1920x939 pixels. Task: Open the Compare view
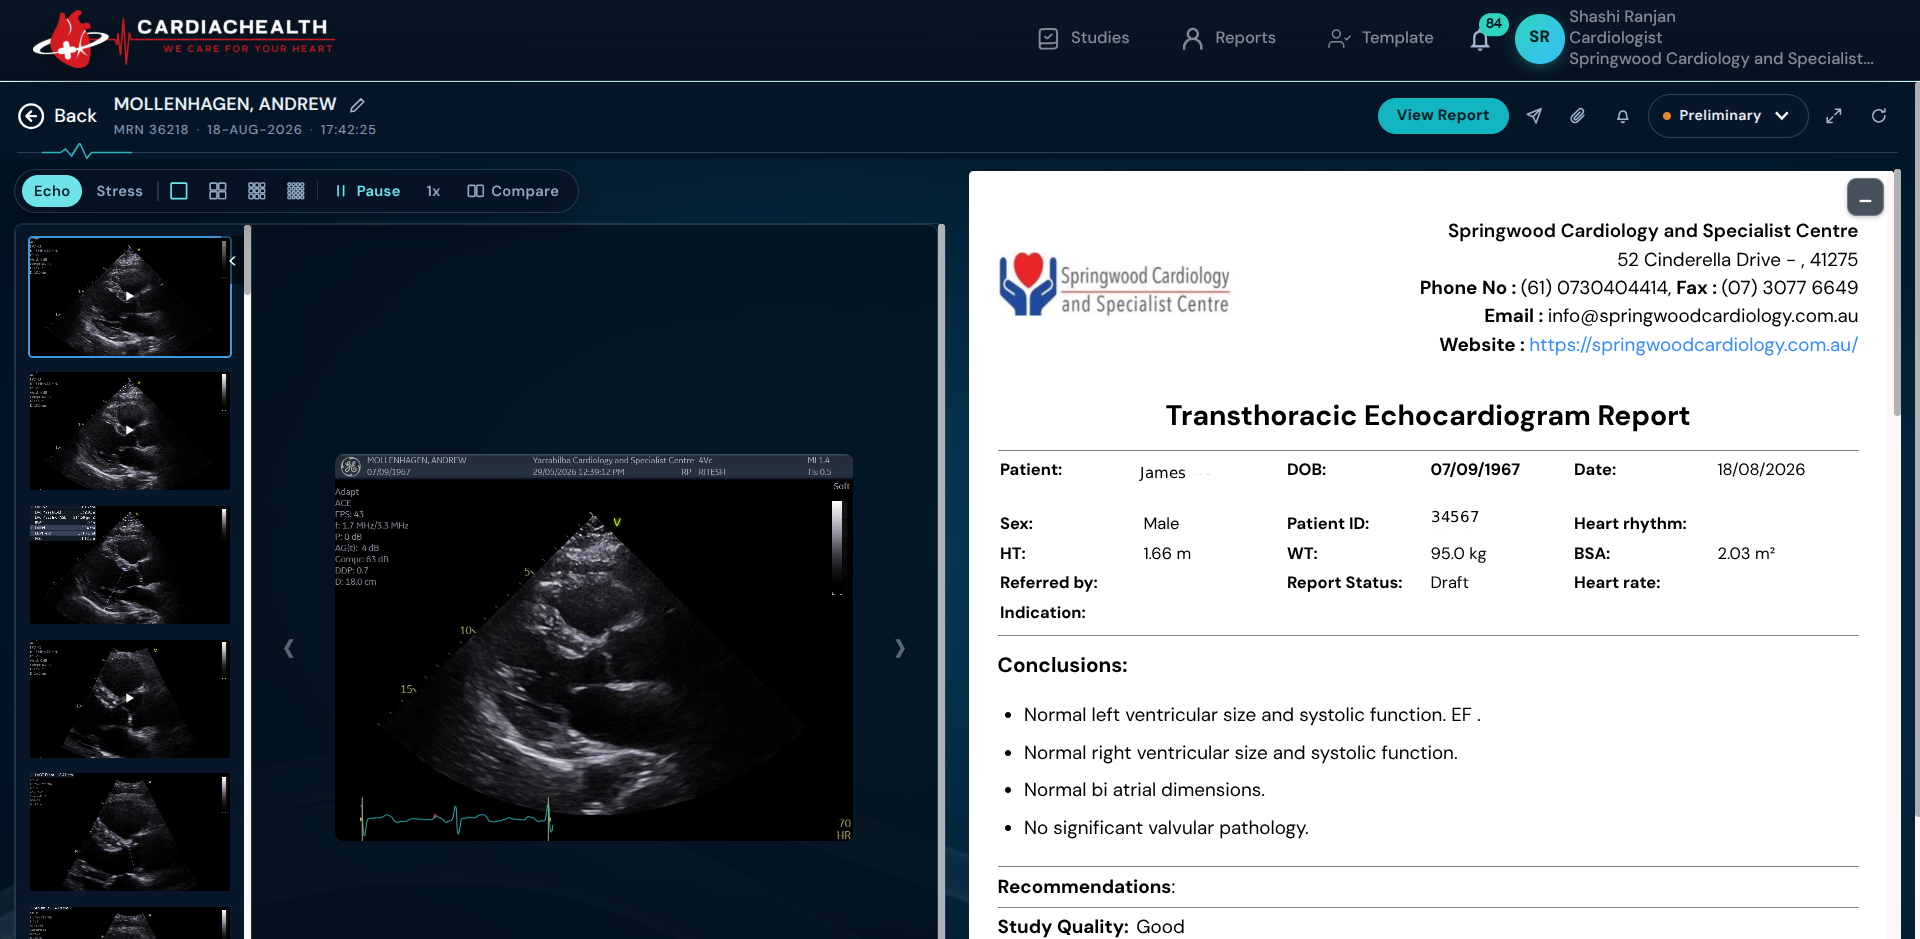[513, 191]
